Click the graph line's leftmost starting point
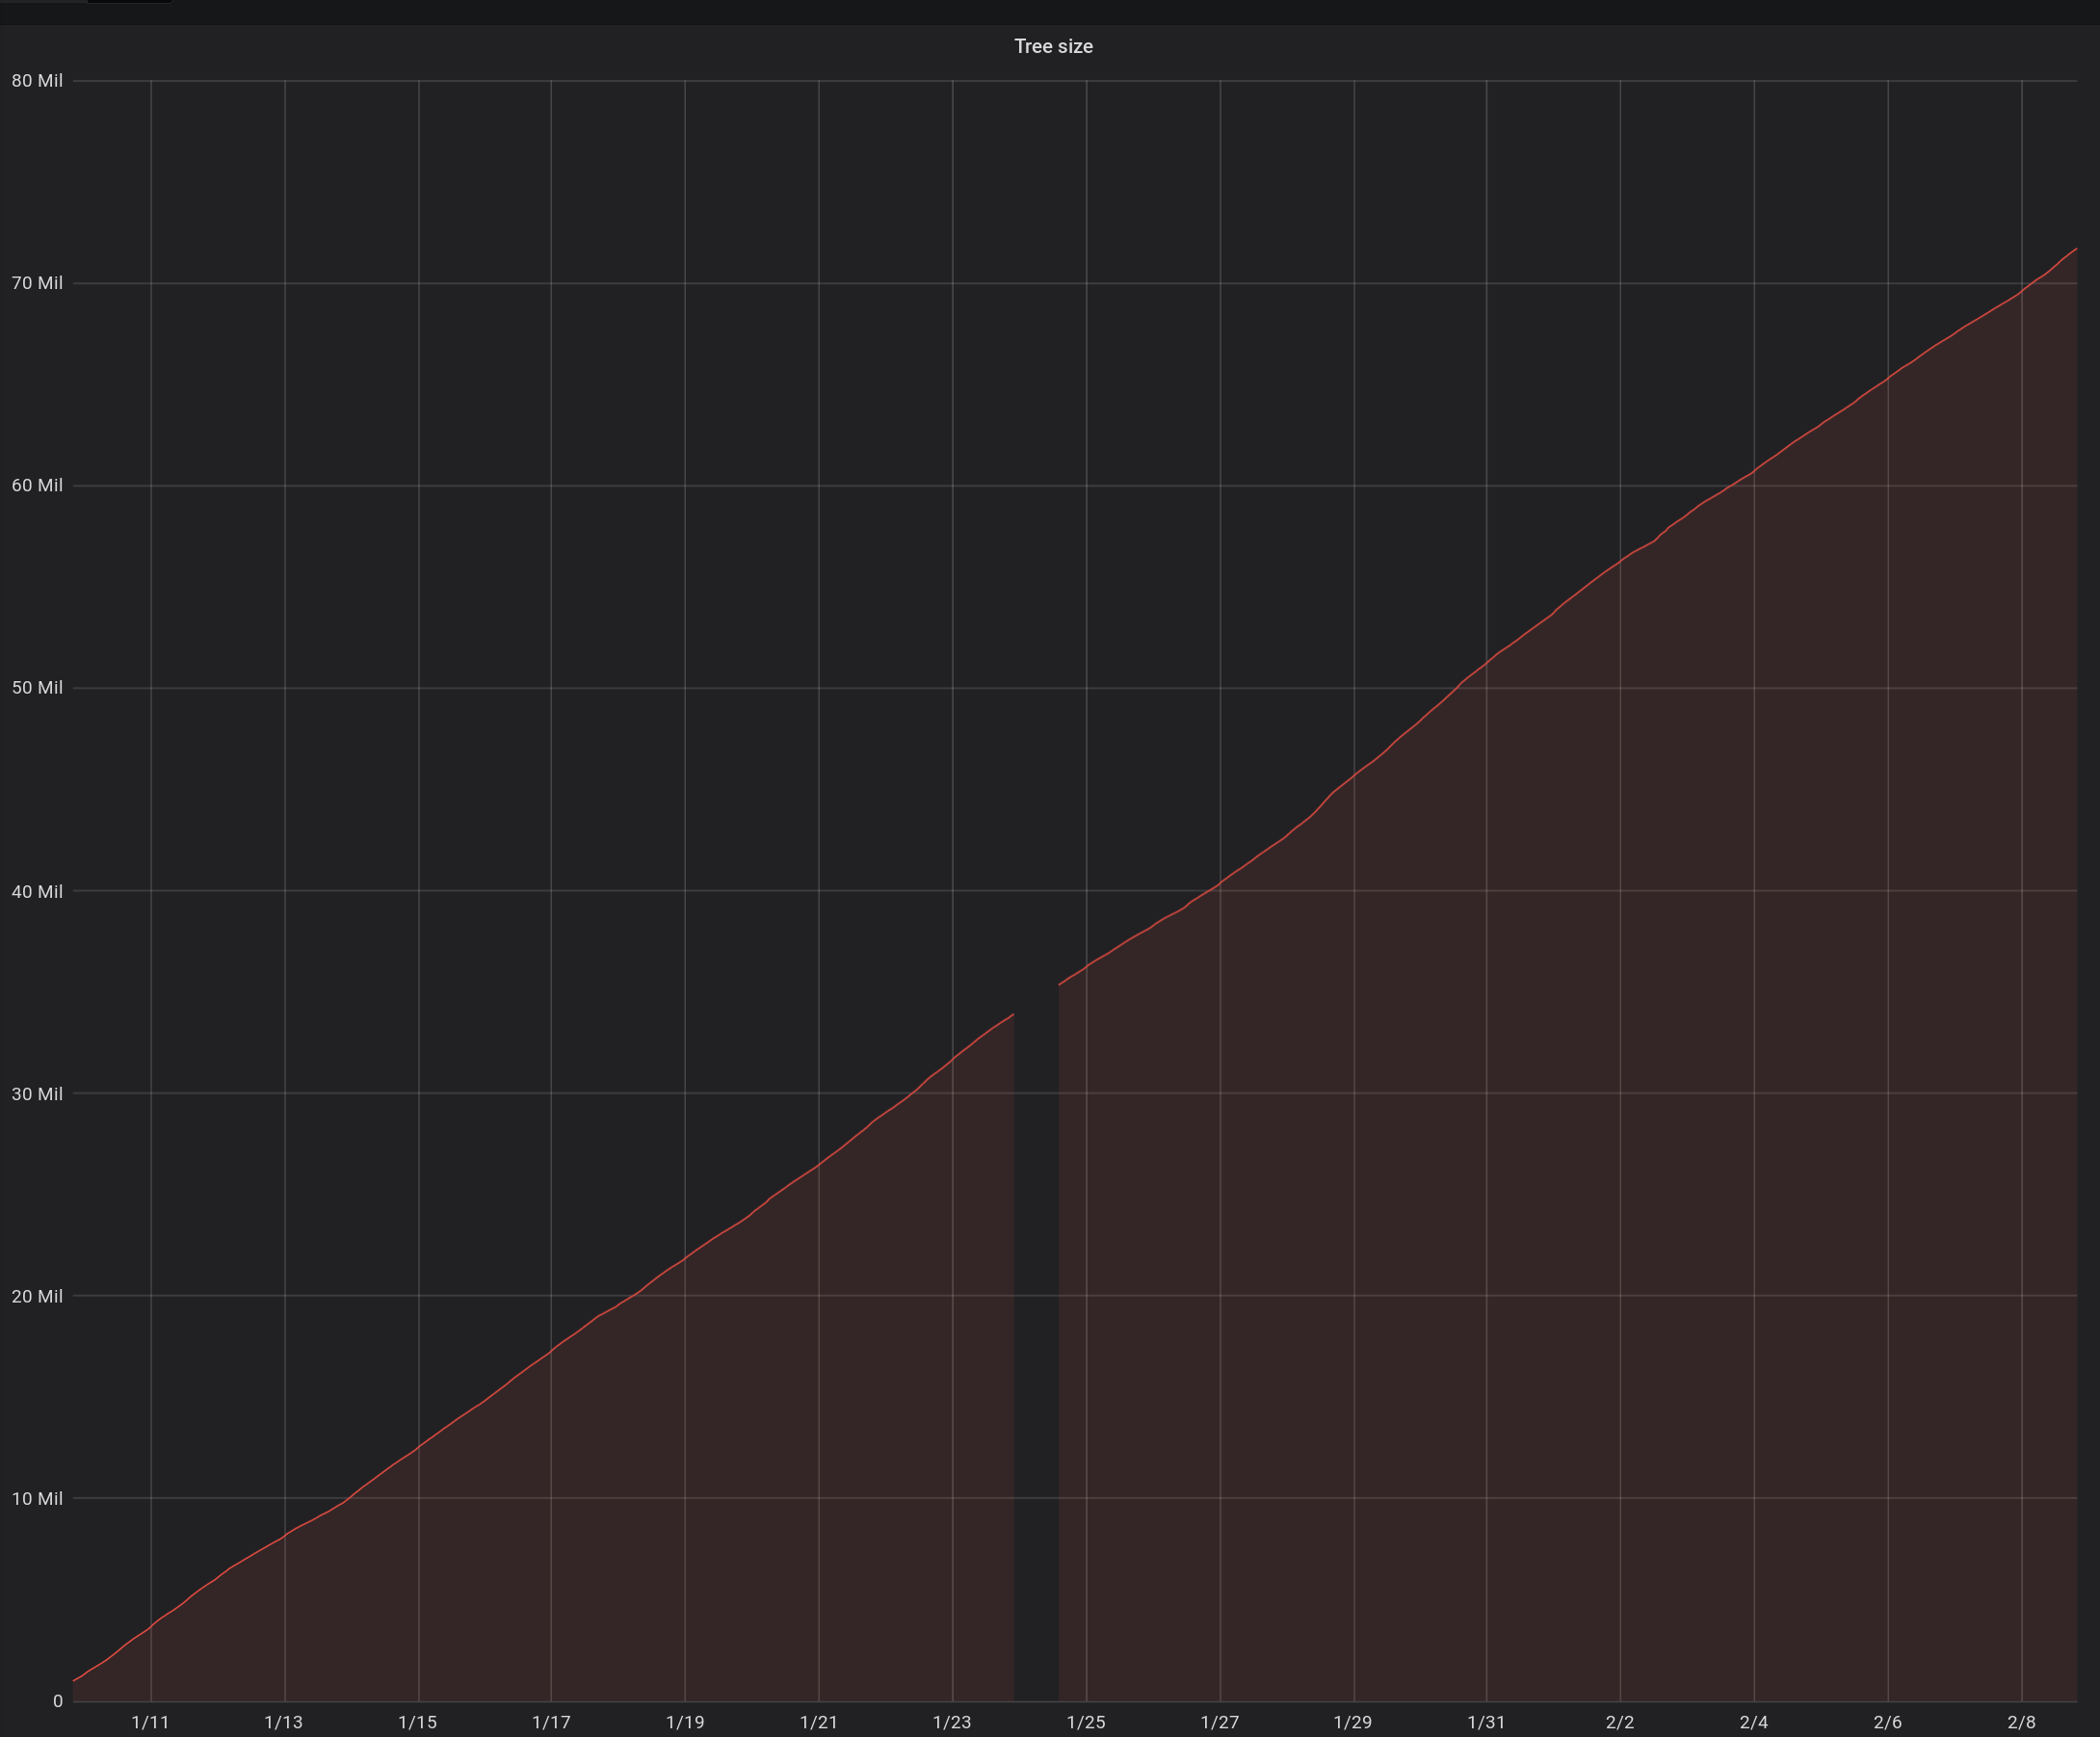The image size is (2100, 1737). point(74,1681)
